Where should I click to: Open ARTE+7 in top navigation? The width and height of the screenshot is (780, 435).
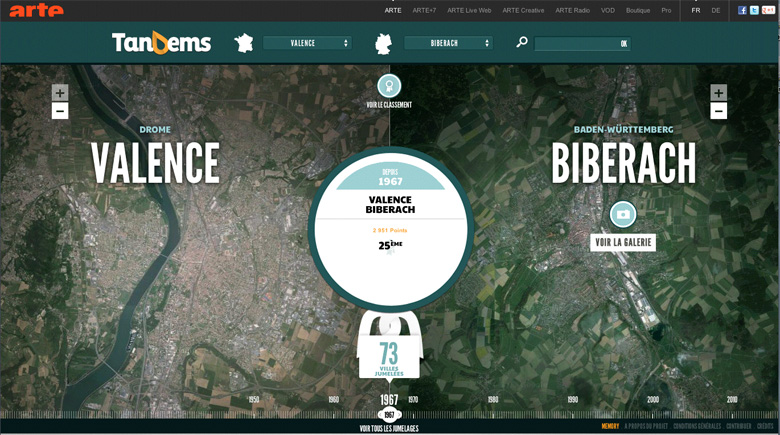pos(424,10)
